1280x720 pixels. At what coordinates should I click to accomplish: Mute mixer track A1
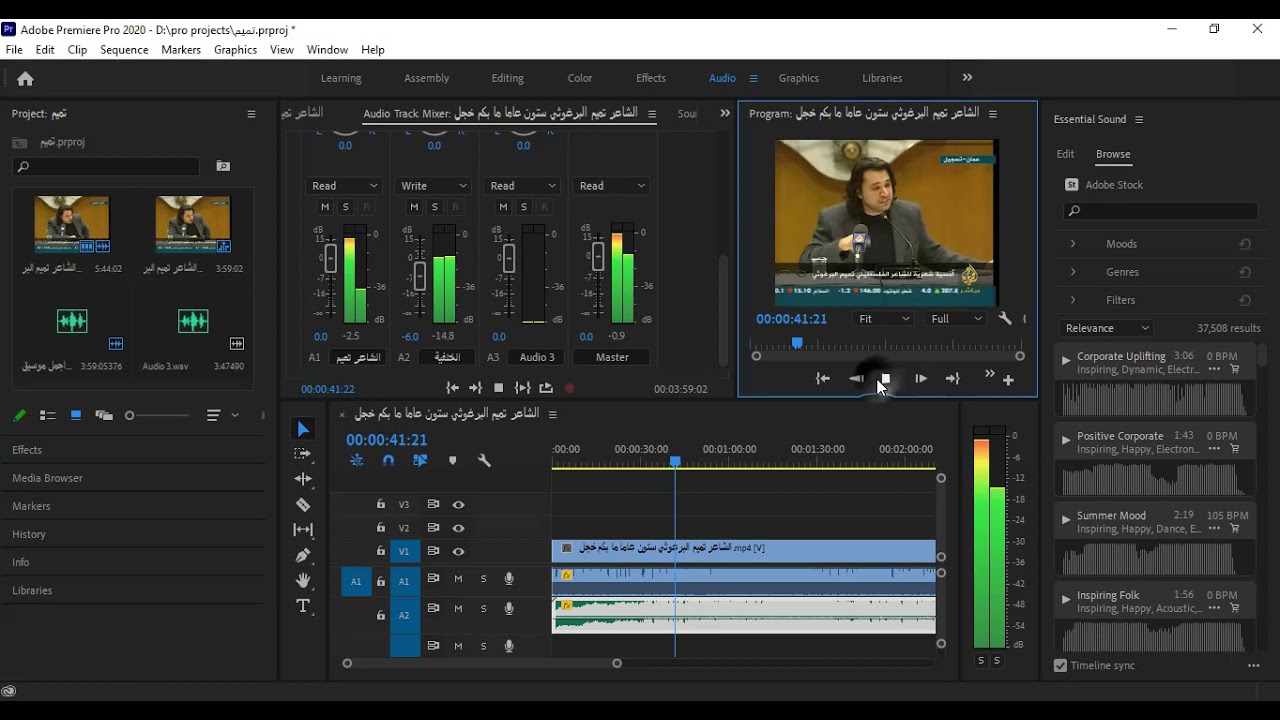coord(324,207)
